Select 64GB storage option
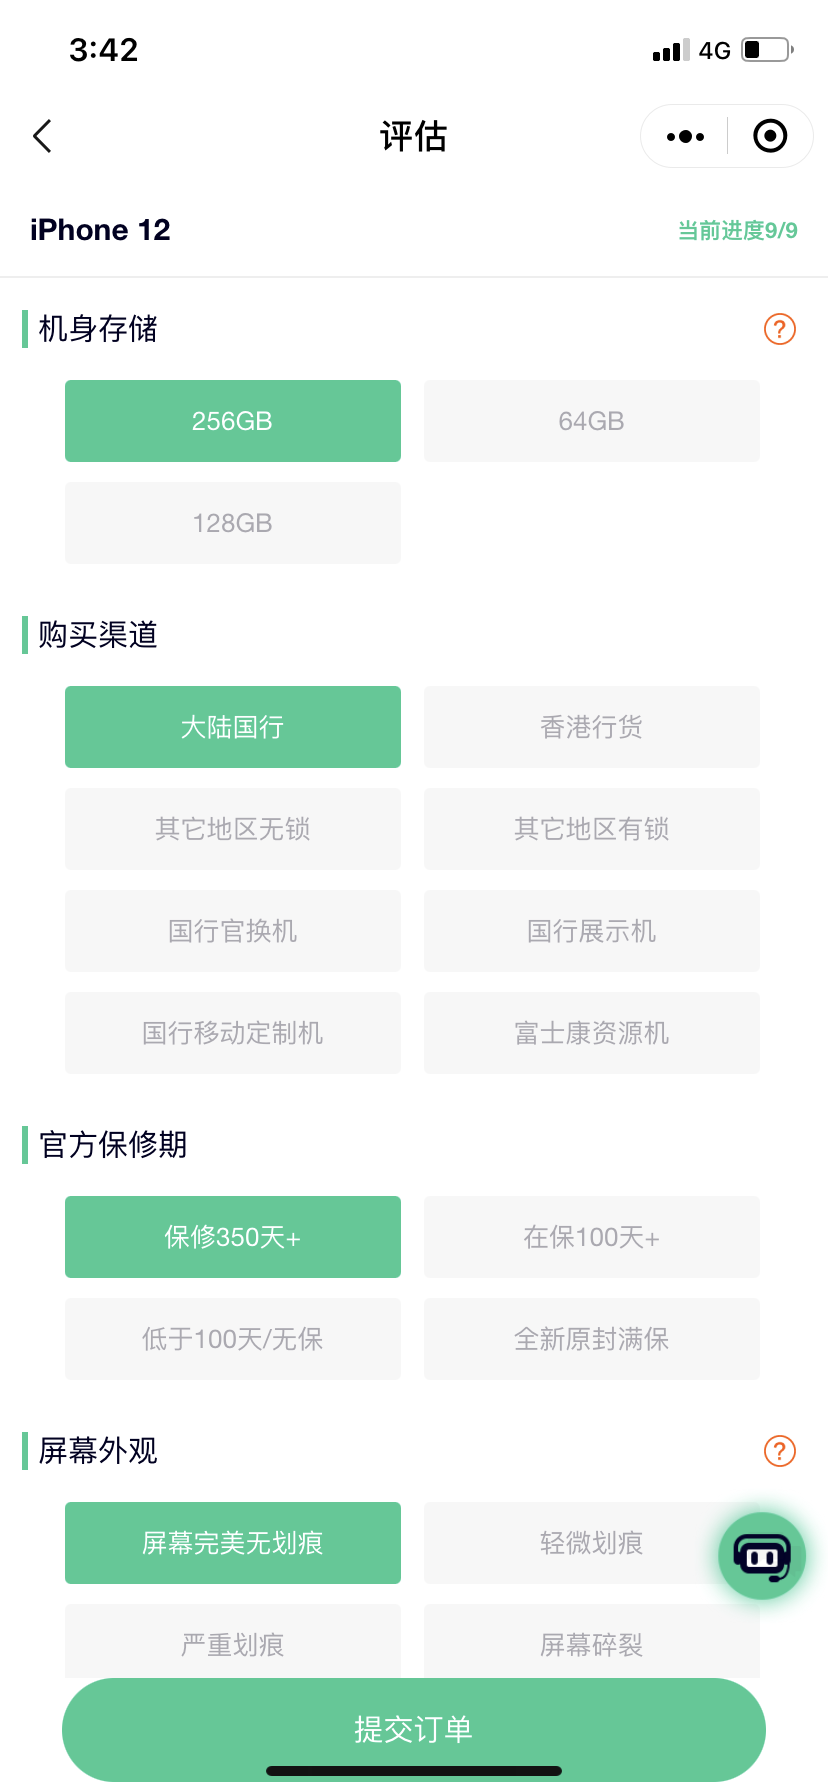Viewport: 828px width, 1792px height. click(x=592, y=421)
